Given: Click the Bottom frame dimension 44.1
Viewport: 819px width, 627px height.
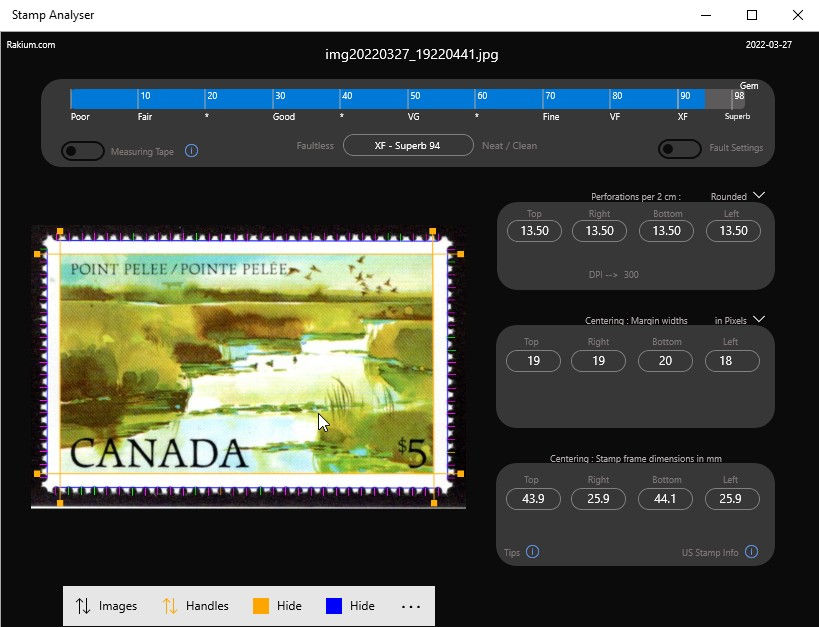Looking at the screenshot, I should (x=665, y=499).
